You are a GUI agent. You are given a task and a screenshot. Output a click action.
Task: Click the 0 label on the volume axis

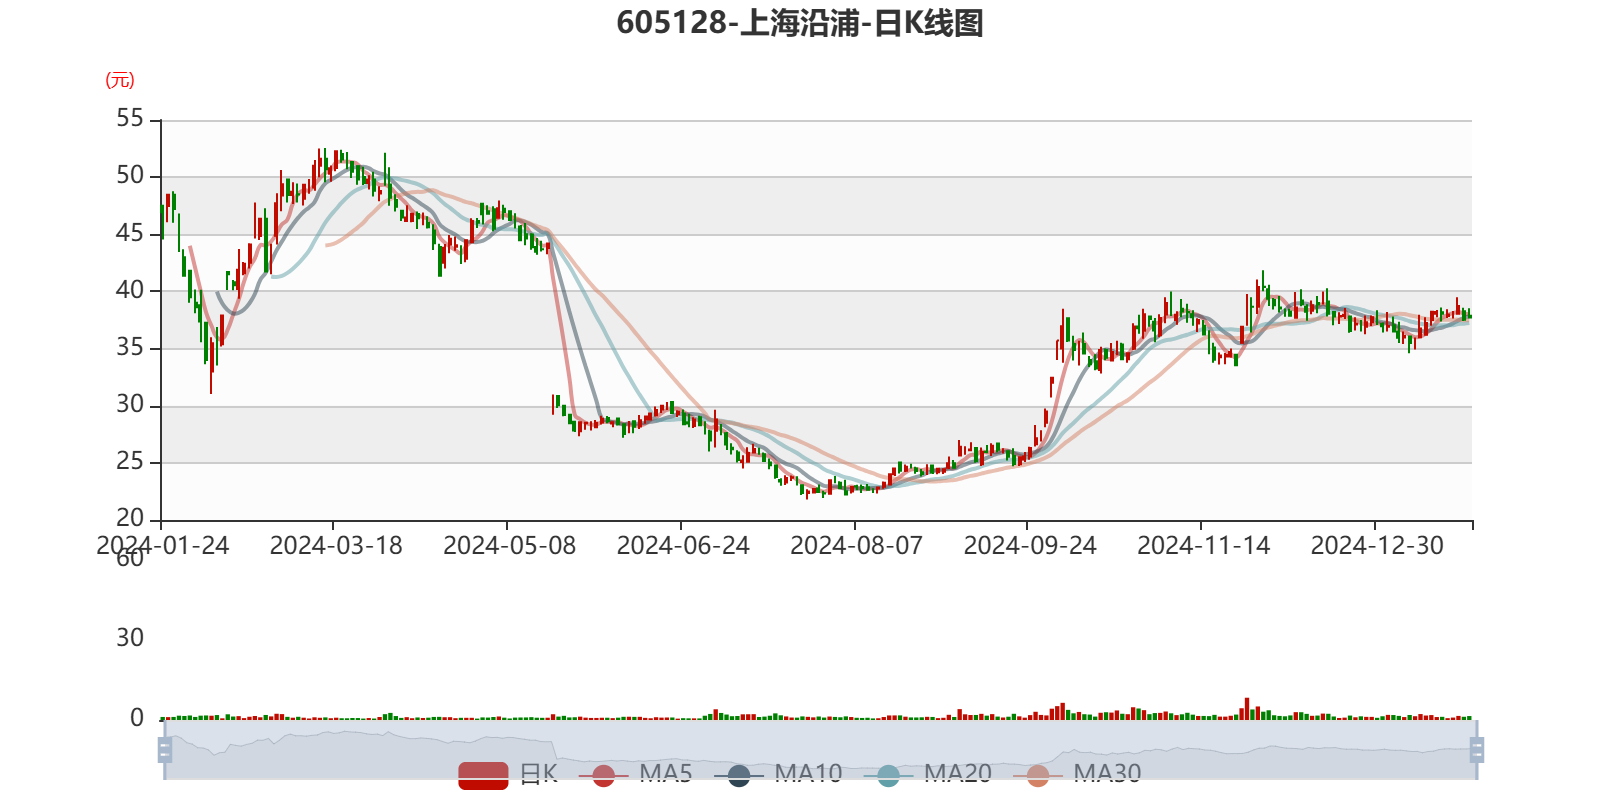[137, 718]
